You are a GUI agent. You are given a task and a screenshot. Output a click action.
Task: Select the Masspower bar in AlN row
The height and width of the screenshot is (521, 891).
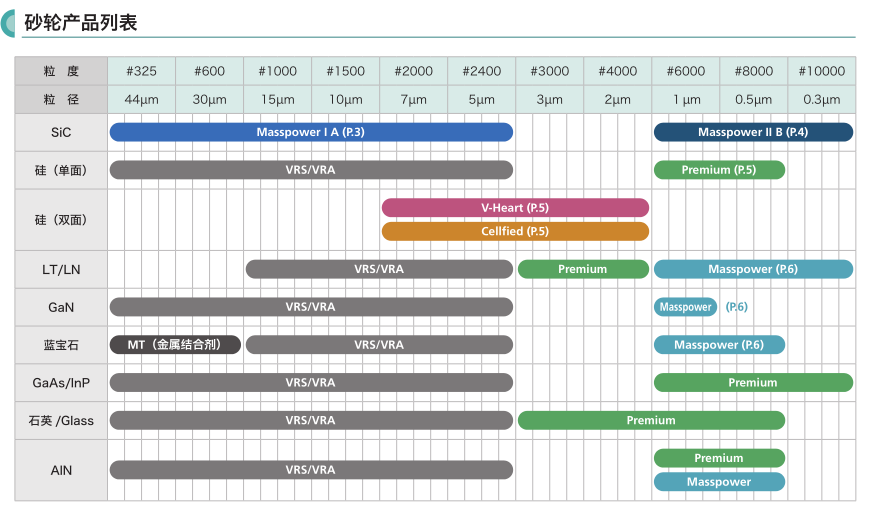[x=719, y=482]
